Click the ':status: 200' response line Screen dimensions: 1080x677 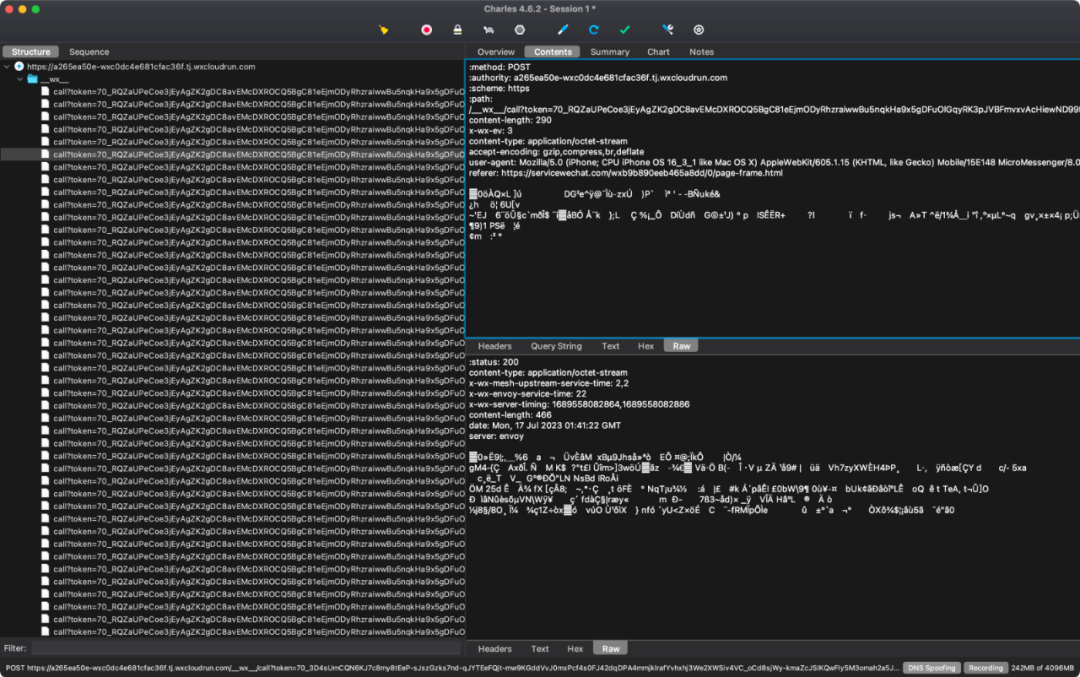tap(493, 362)
